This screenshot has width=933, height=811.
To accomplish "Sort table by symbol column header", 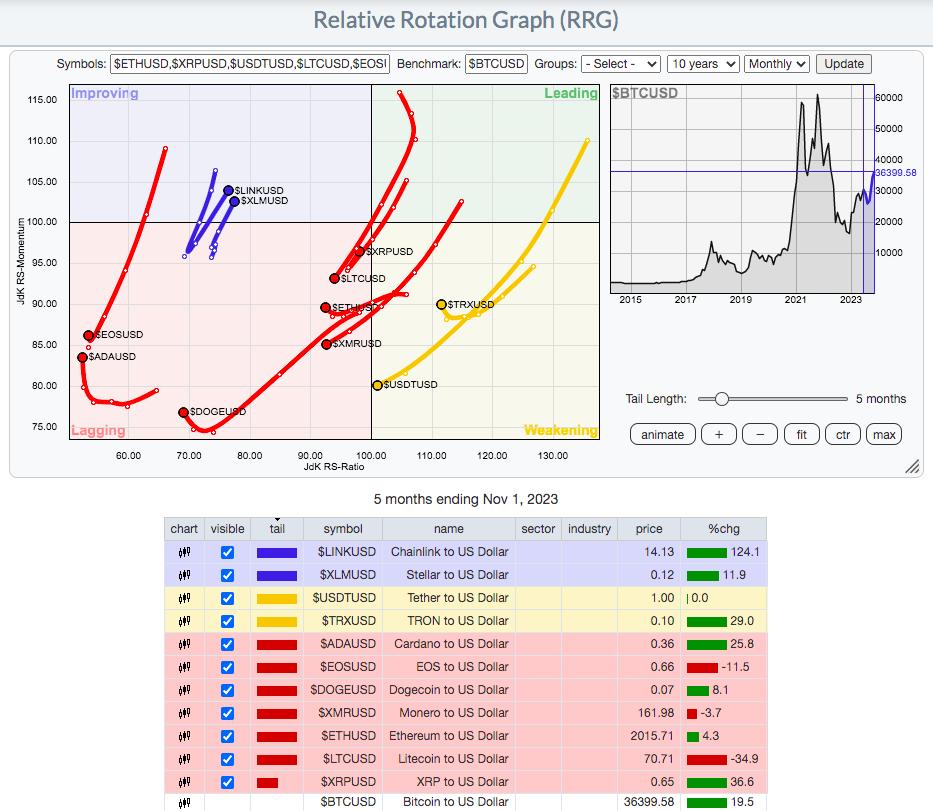I will (x=343, y=529).
